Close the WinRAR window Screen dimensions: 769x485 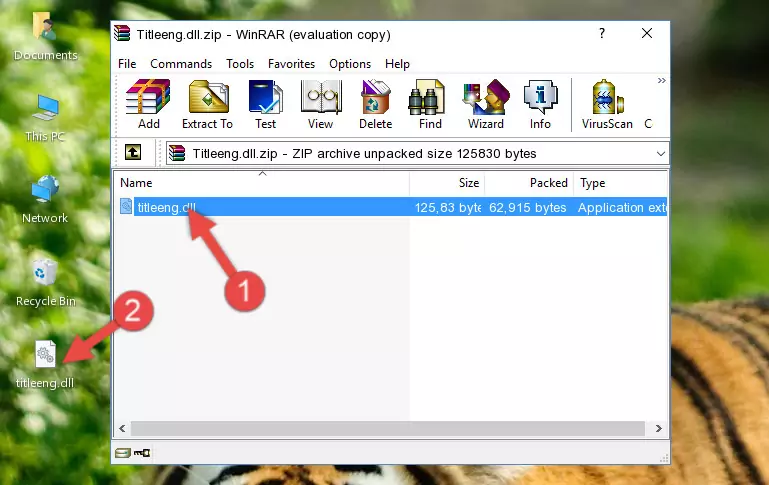tap(647, 33)
